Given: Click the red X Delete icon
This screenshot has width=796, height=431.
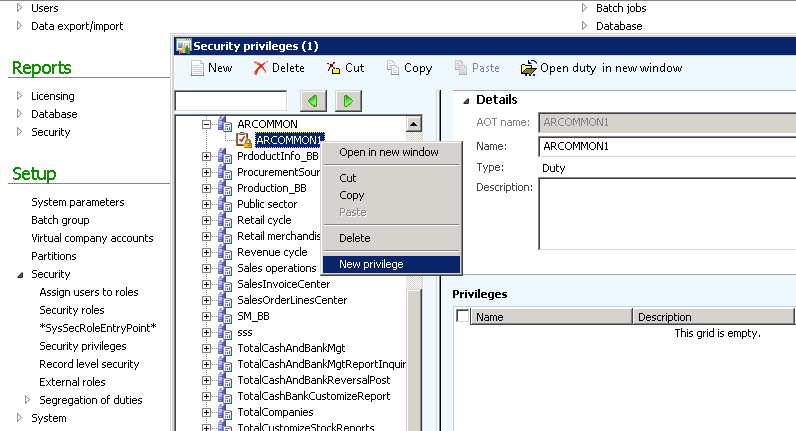Looking at the screenshot, I should 260,68.
